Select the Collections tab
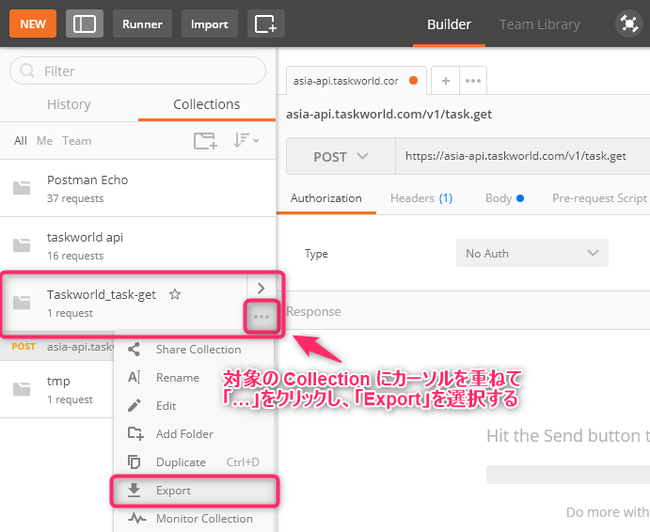 coord(206,104)
